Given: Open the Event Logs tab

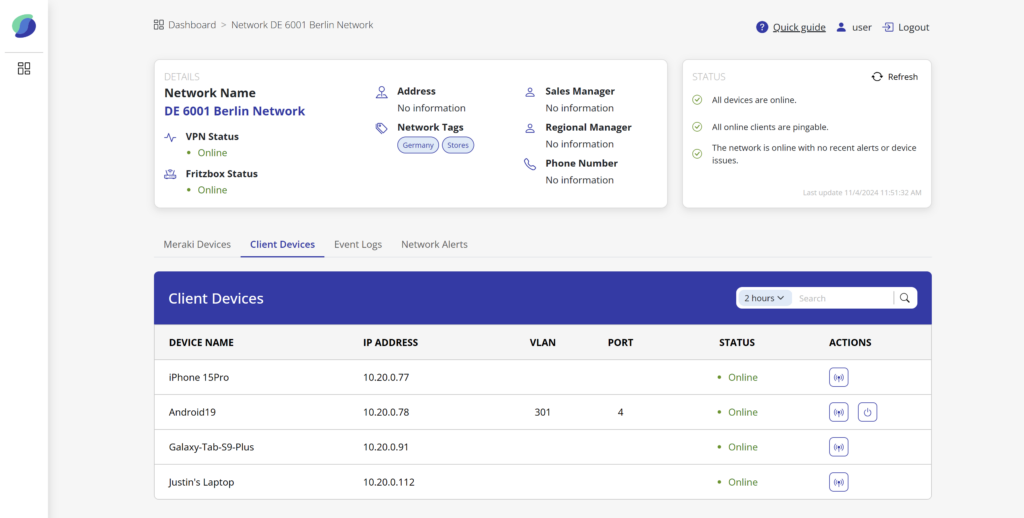Looking at the screenshot, I should [x=358, y=244].
